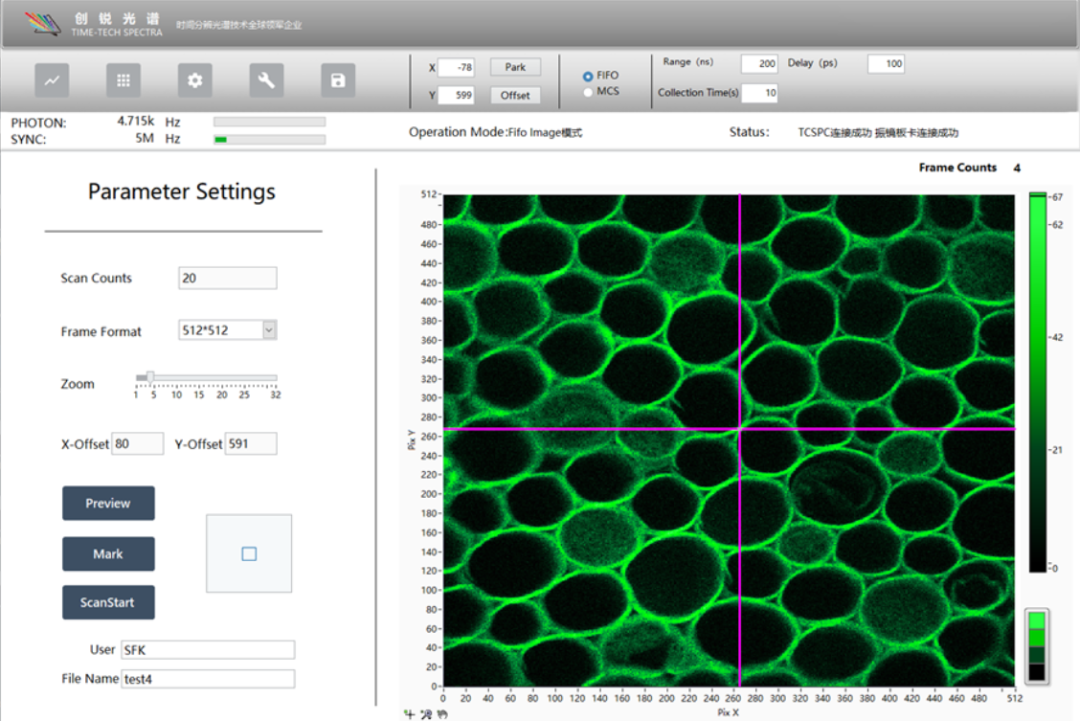The width and height of the screenshot is (1080, 721).
Task: Open the Frame Format dropdown arrow
Action: click(269, 330)
